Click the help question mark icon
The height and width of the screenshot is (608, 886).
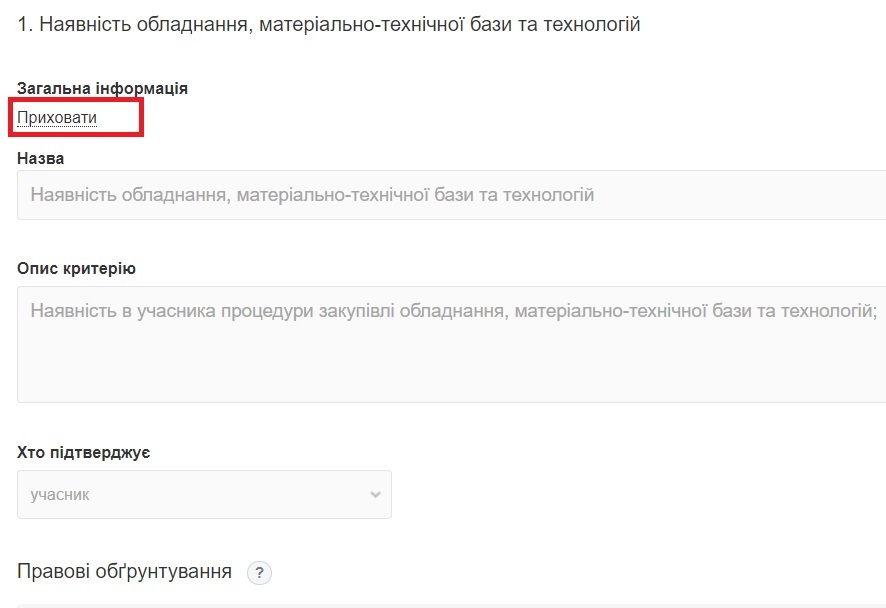click(259, 573)
